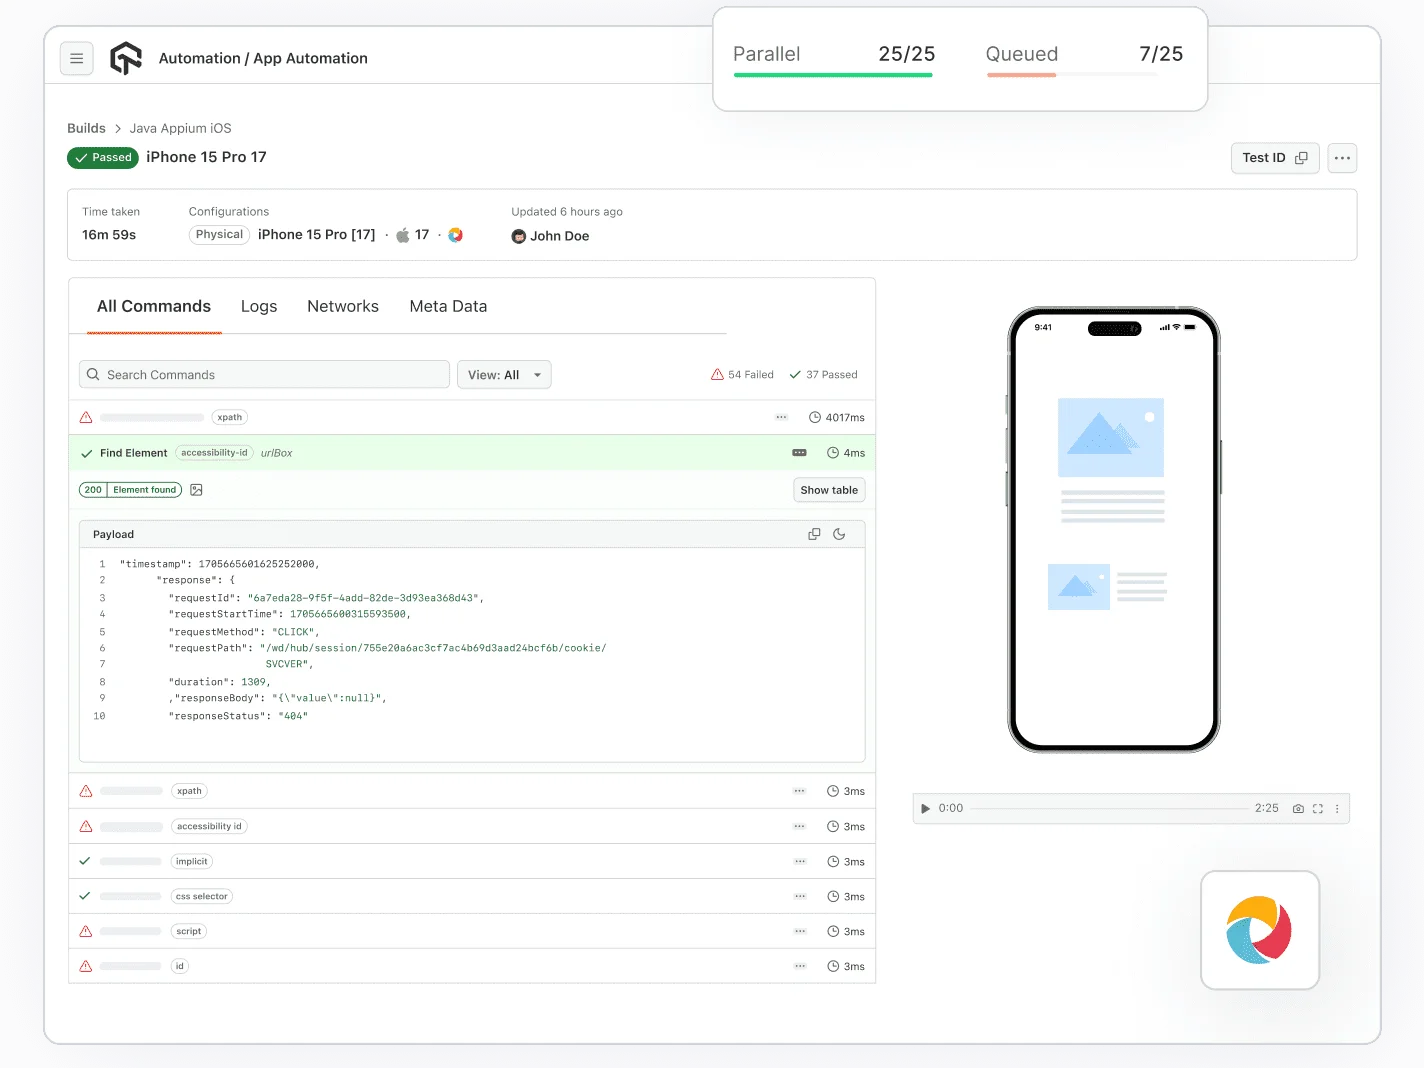Viewport: 1424px width, 1068px height.
Task: Switch payload viewer to dark mode
Action: 839,533
